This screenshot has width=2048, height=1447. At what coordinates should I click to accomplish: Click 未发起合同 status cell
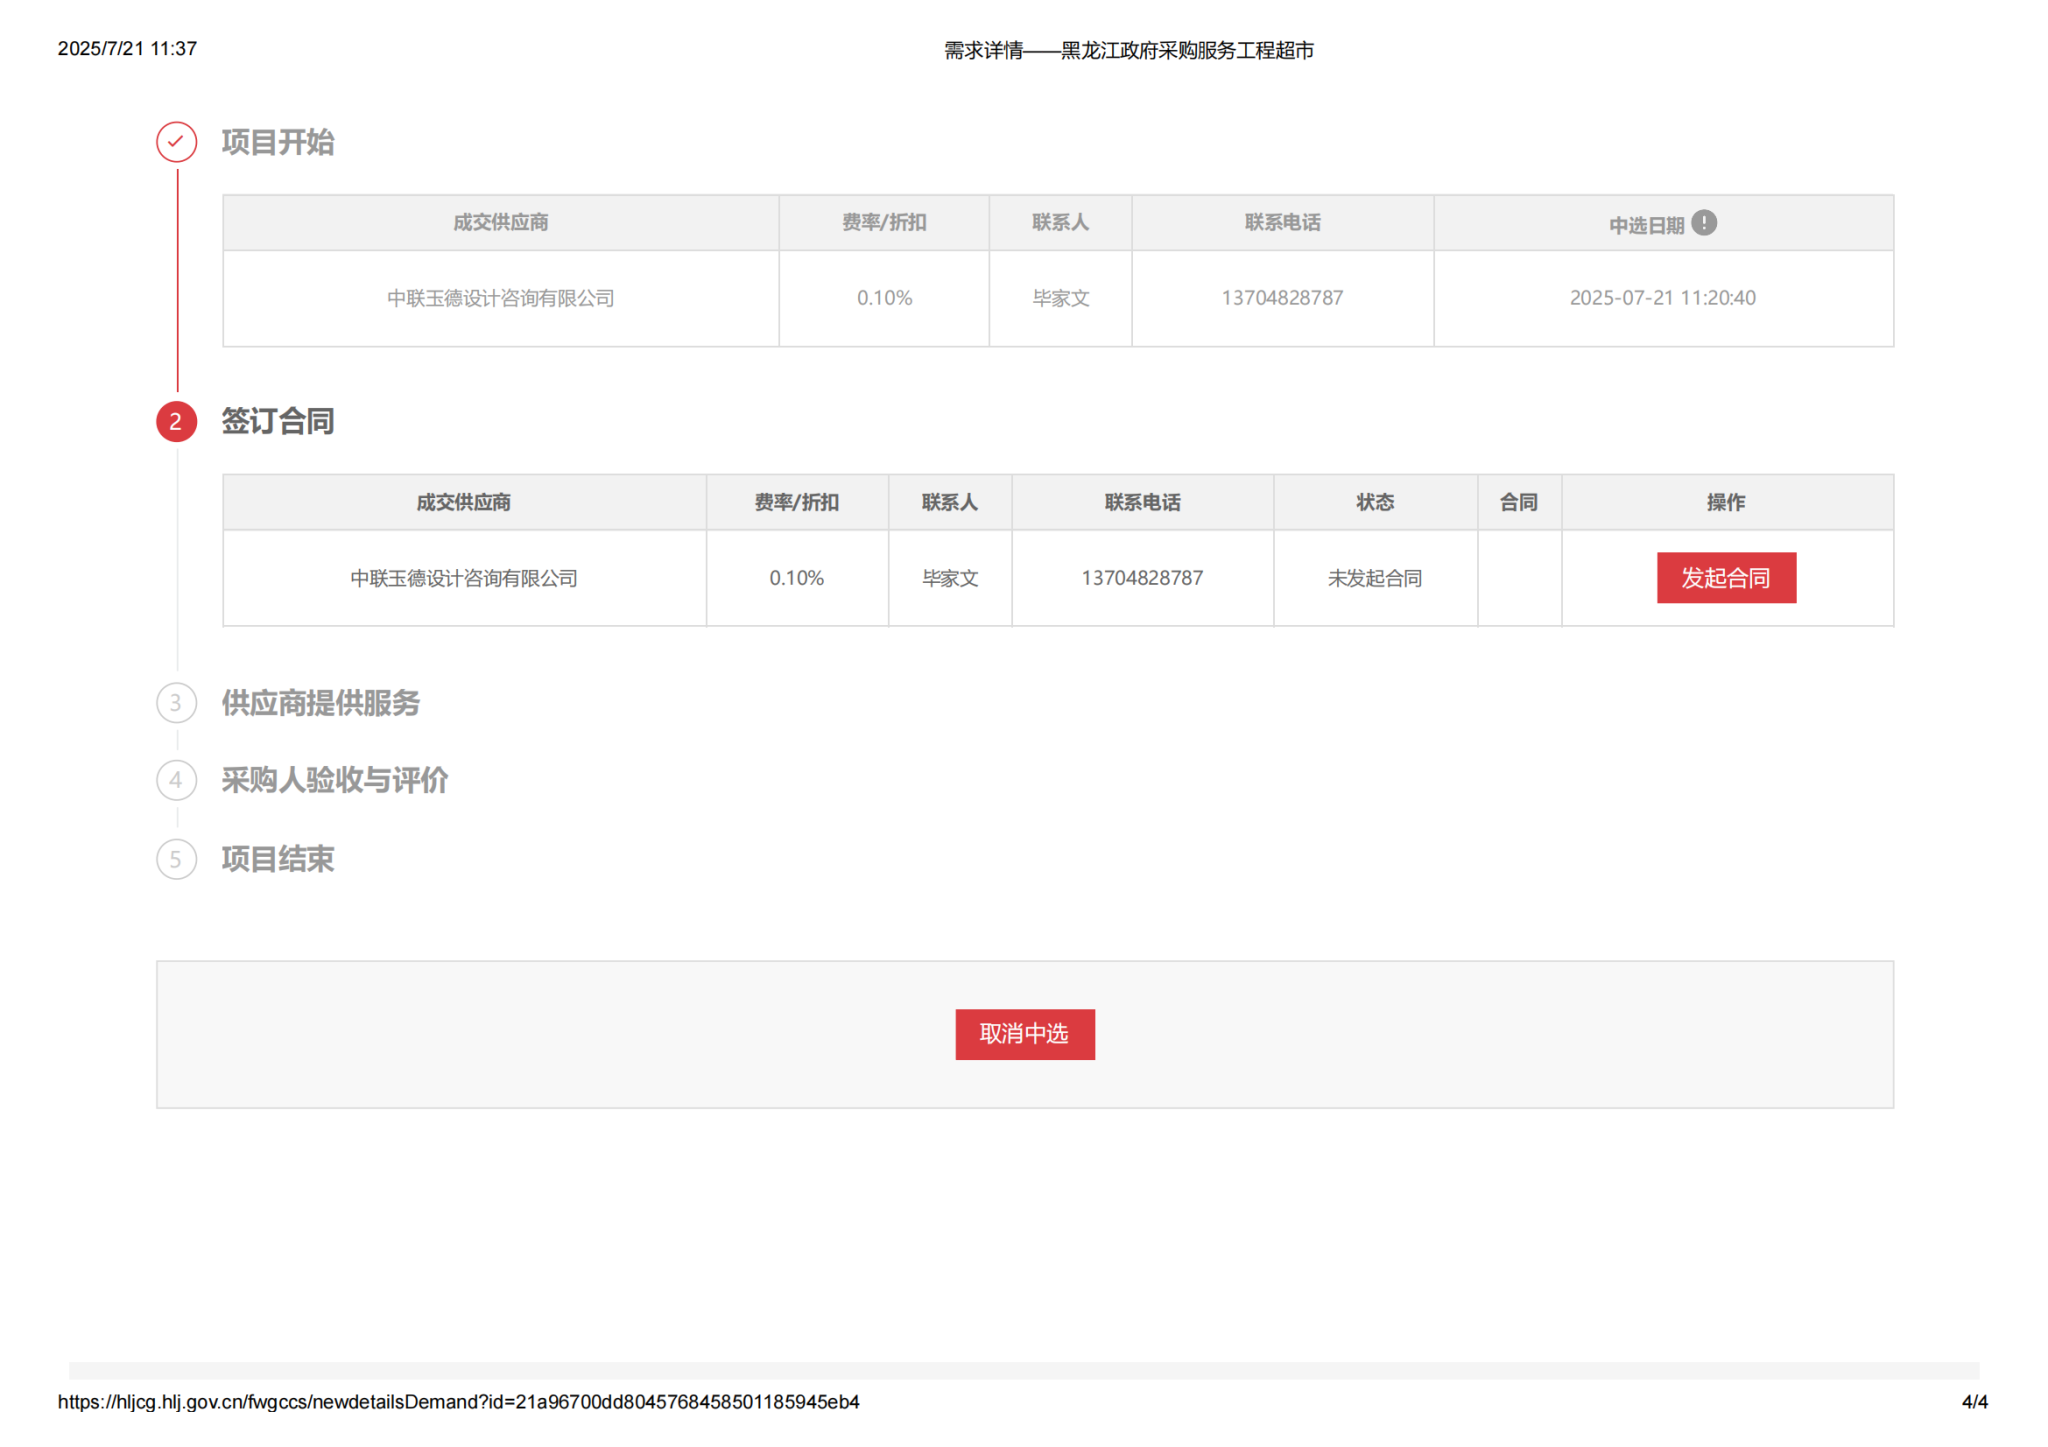click(1374, 578)
